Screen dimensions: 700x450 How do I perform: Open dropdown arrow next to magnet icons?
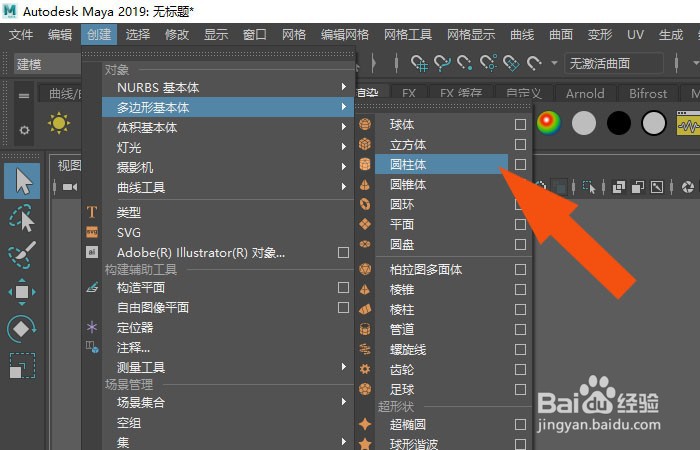pos(554,63)
